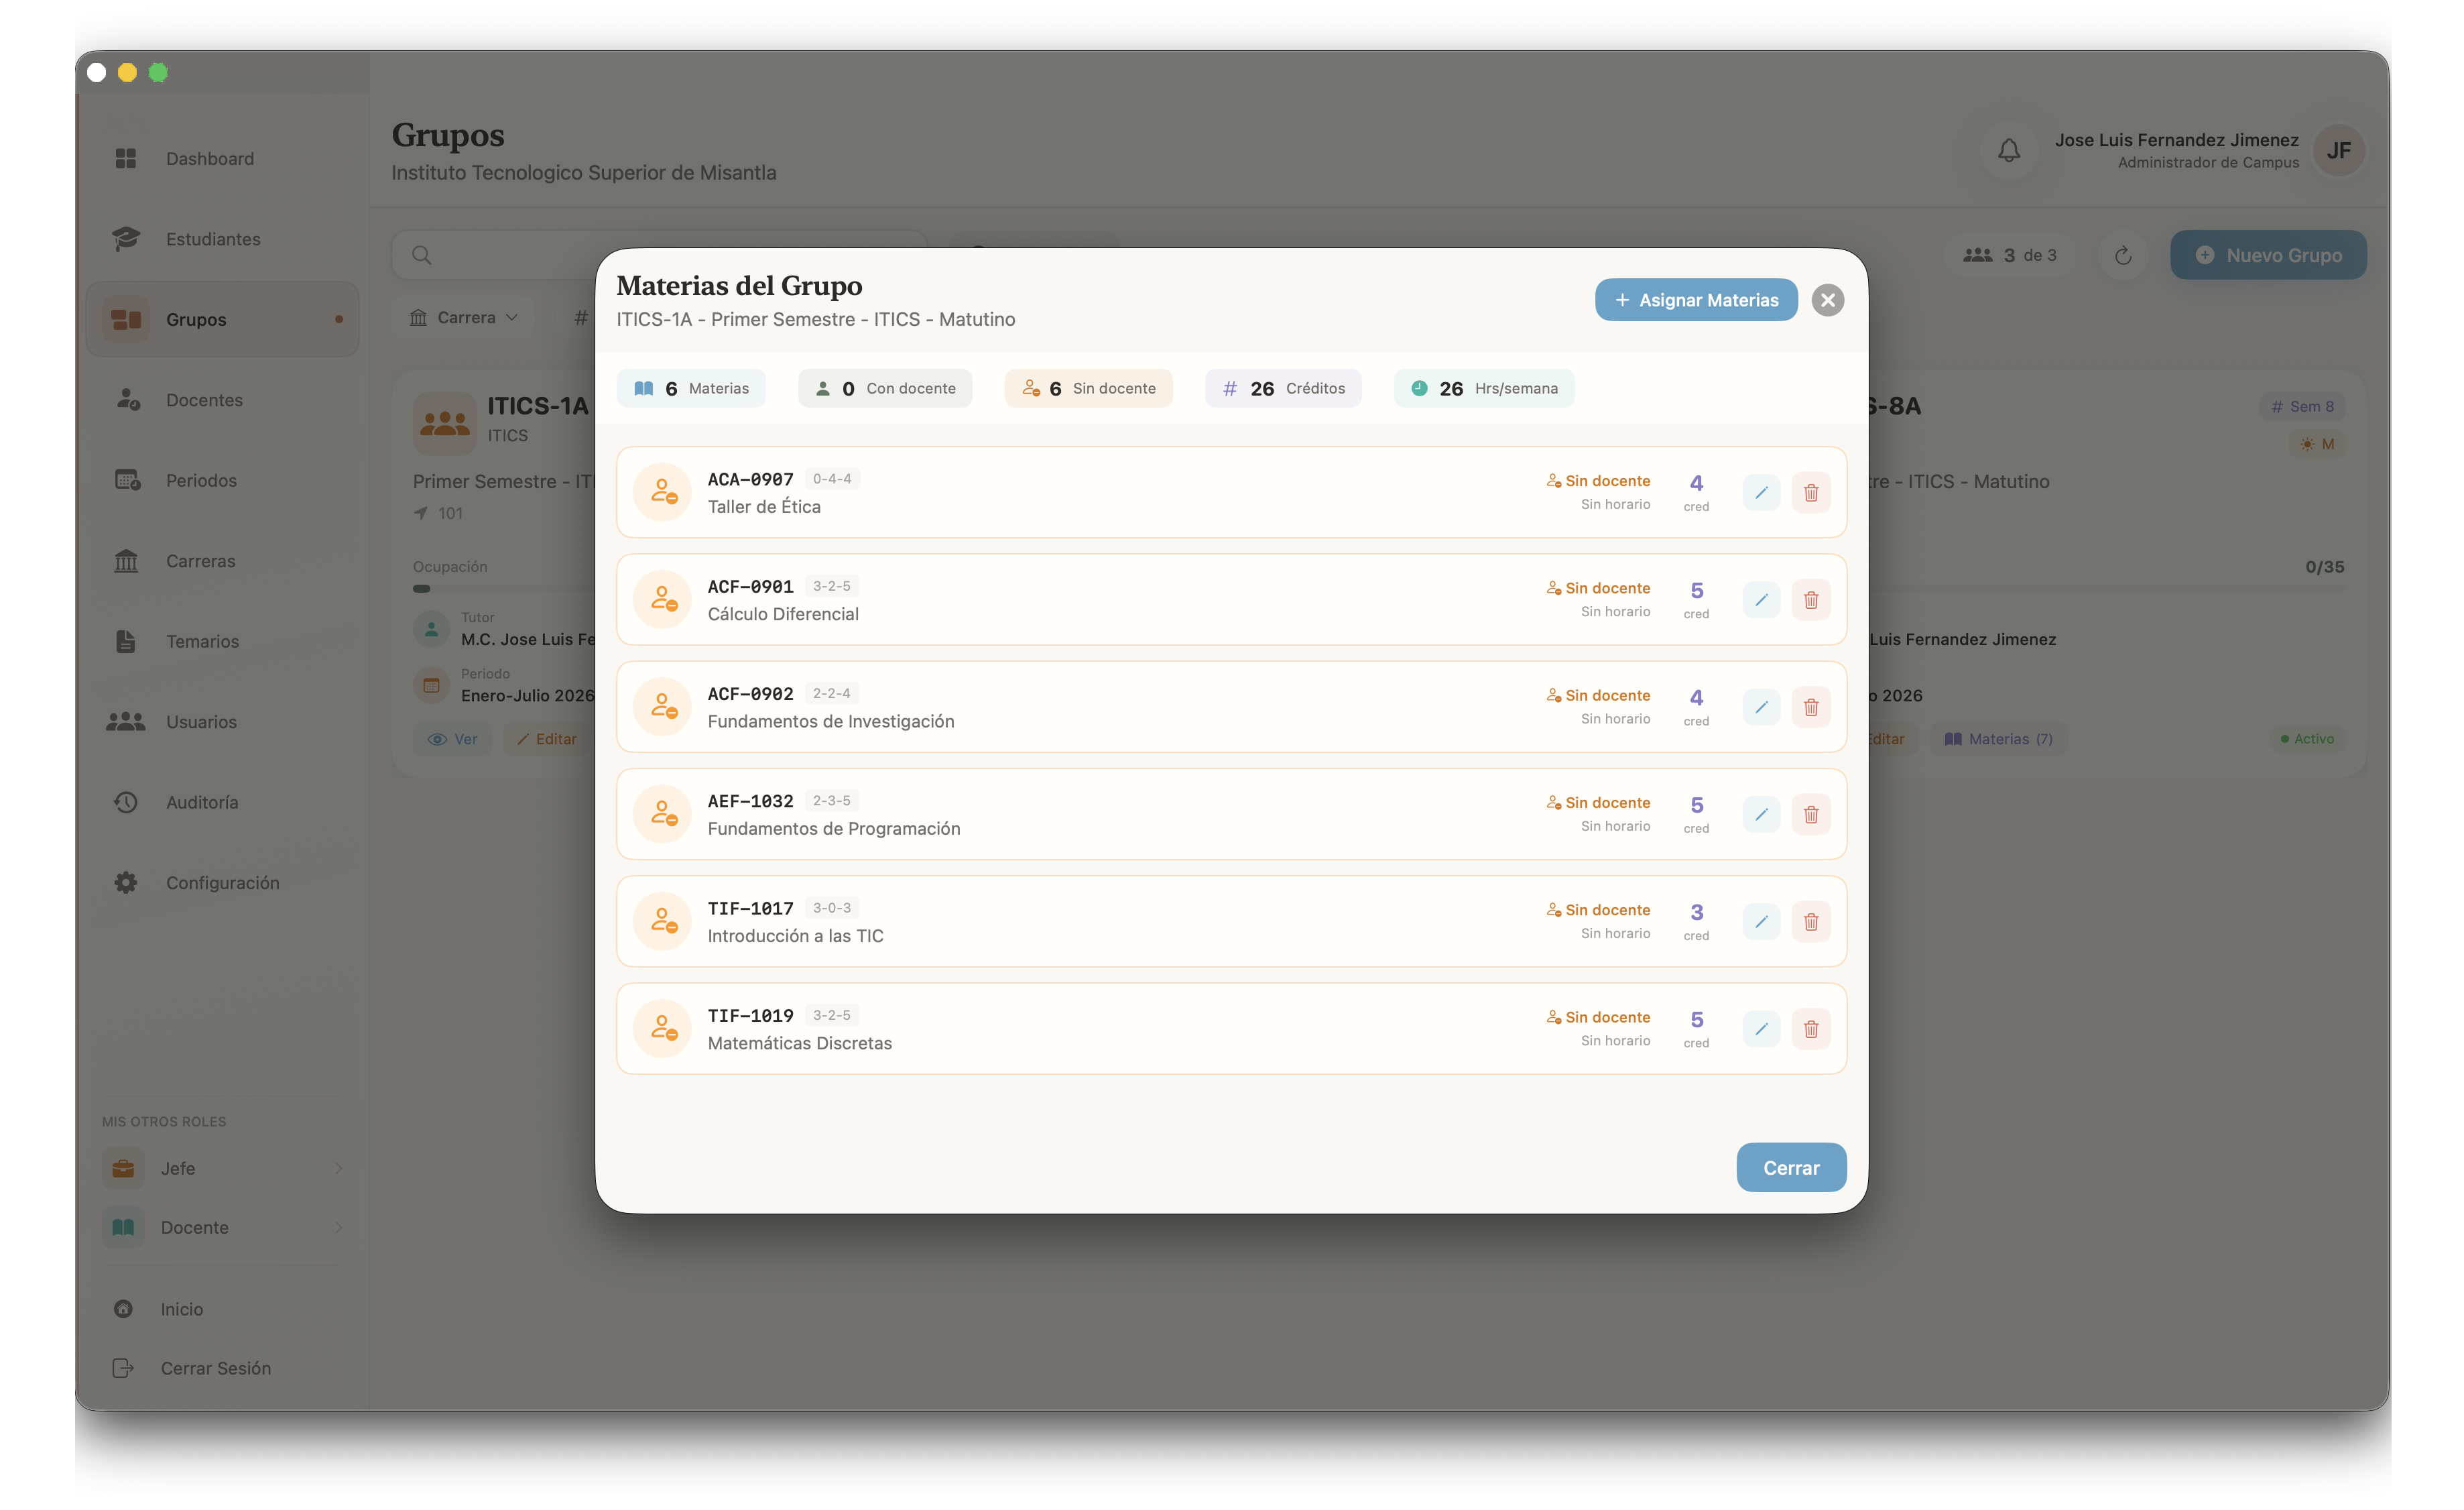Go to Periodos sidebar item
This screenshot has width=2464, height=1510.
pos(201,480)
